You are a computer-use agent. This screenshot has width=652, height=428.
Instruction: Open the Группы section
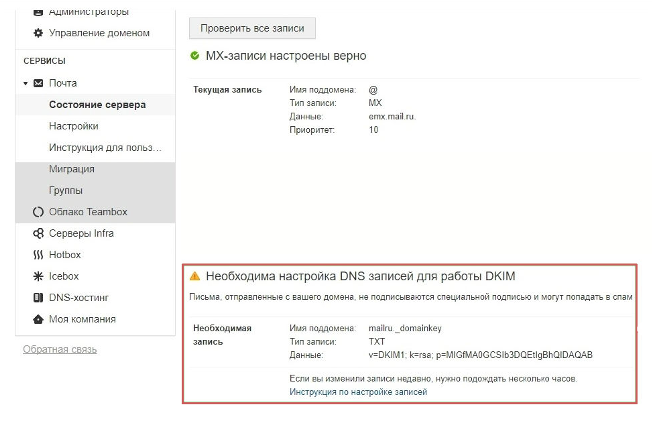coord(65,190)
